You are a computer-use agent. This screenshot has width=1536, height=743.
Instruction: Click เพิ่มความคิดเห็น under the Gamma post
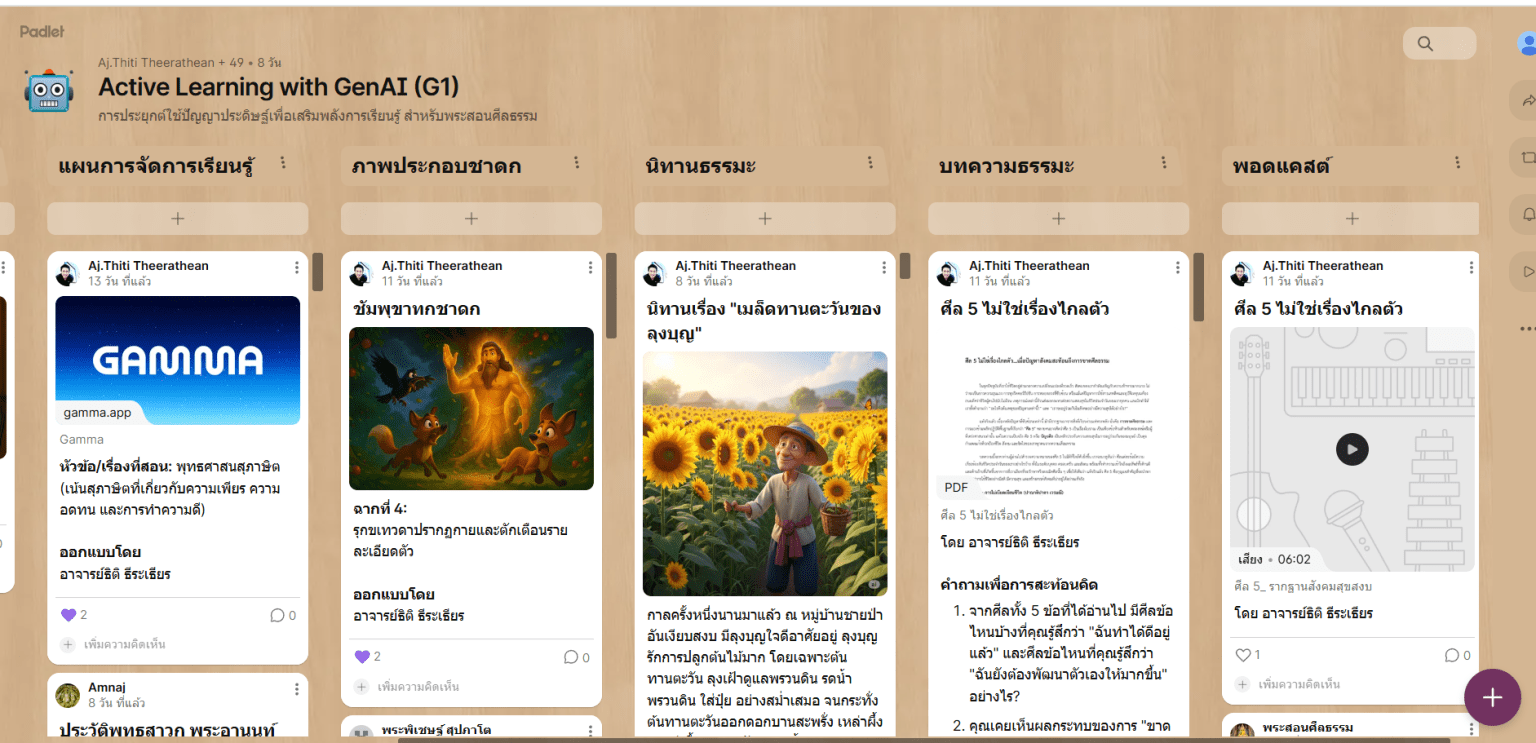point(124,645)
